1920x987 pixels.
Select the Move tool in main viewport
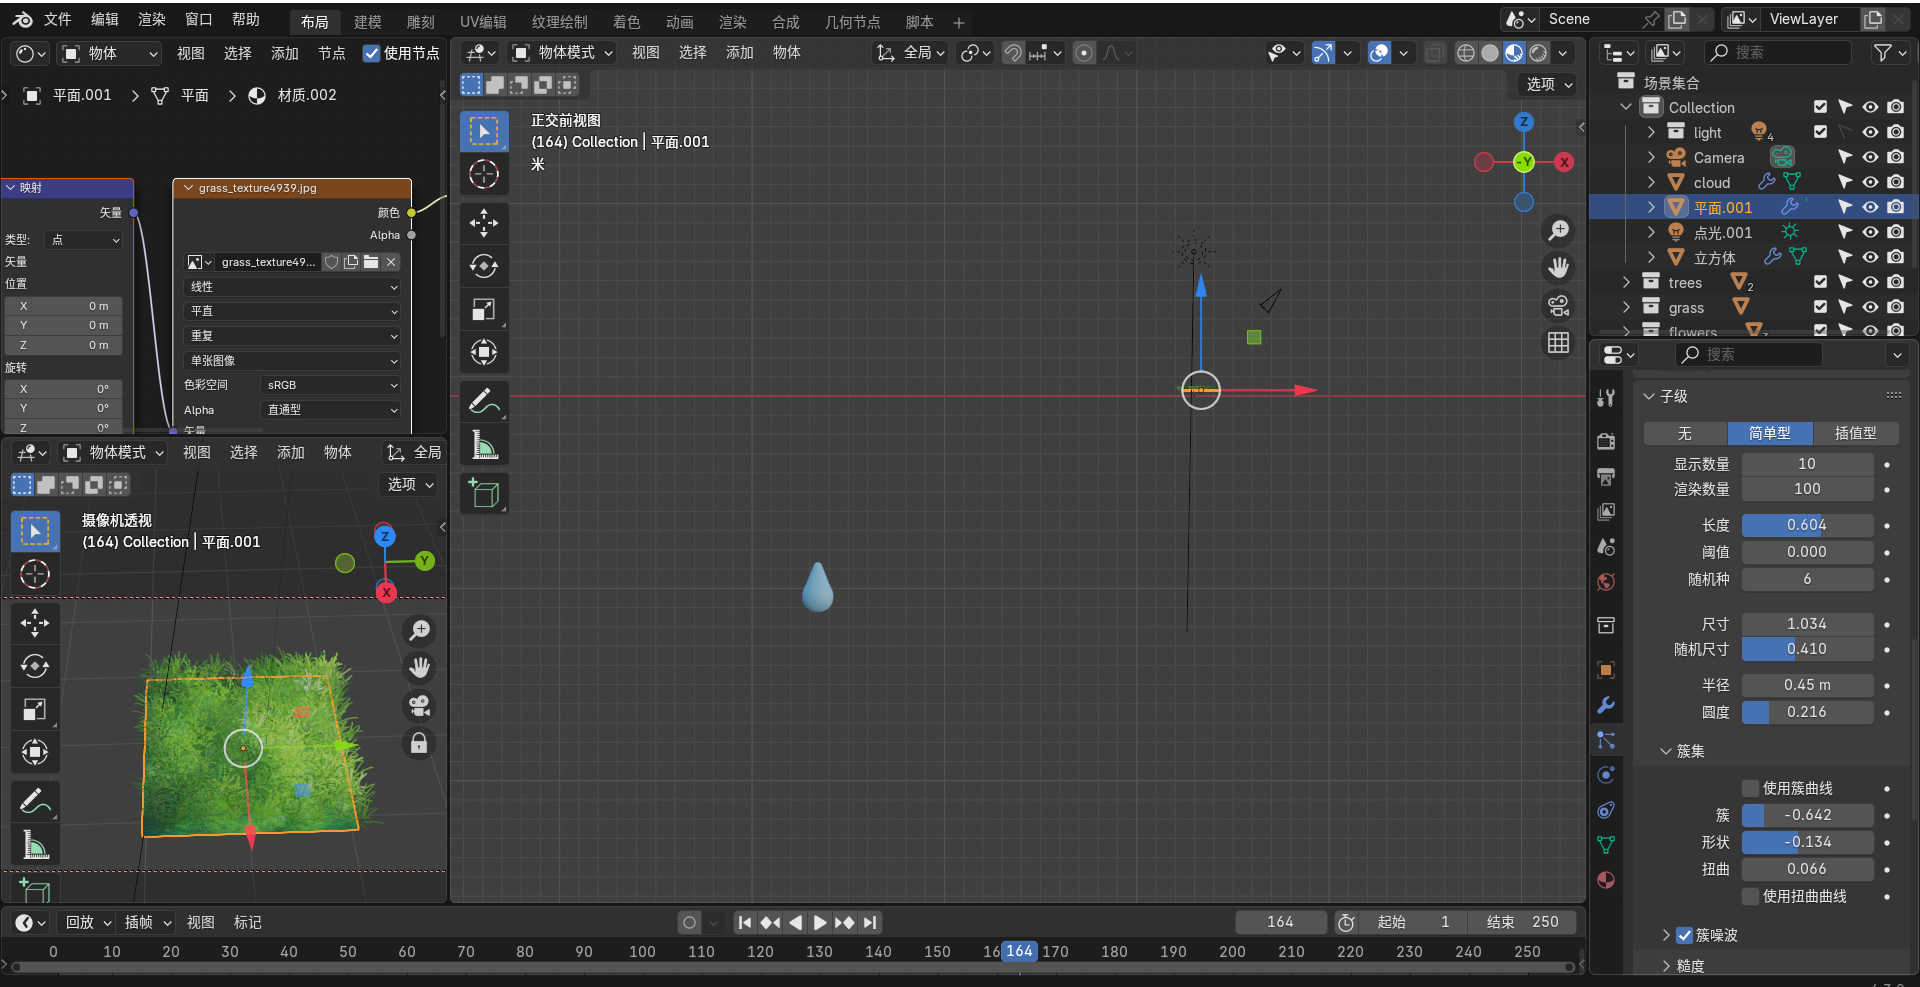tap(484, 223)
